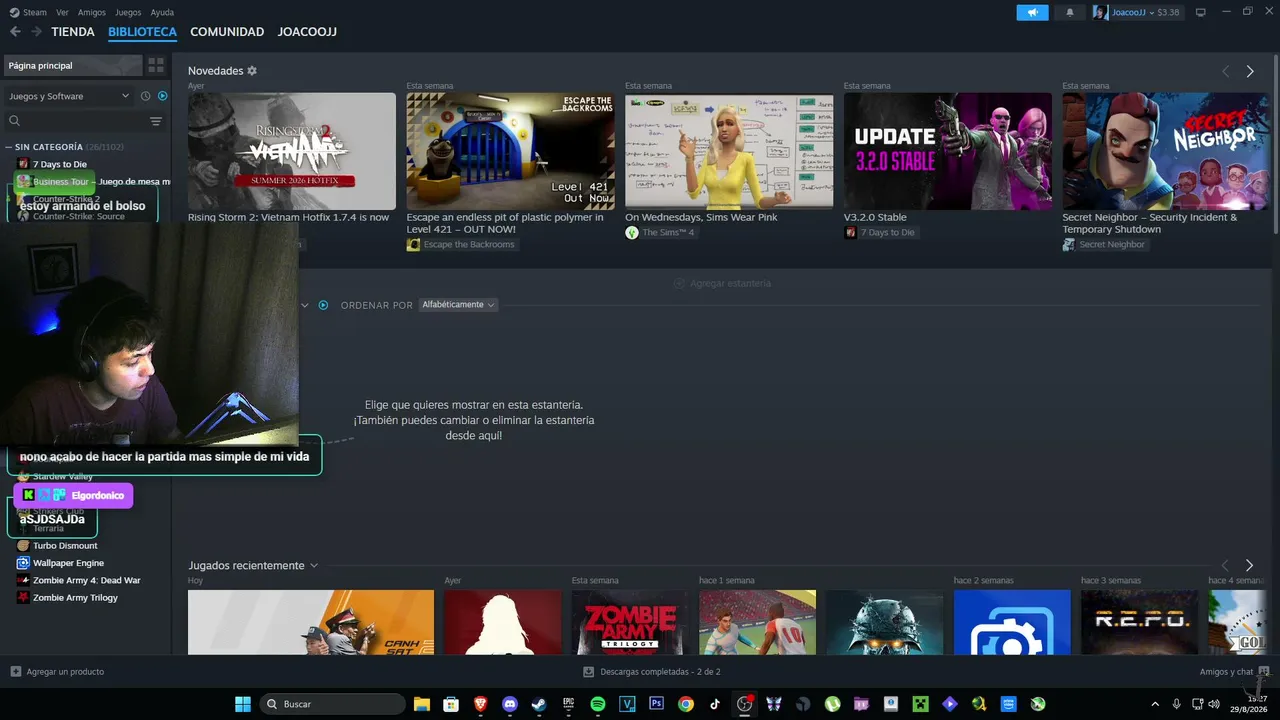Open Google Chrome from taskbar

click(685, 704)
